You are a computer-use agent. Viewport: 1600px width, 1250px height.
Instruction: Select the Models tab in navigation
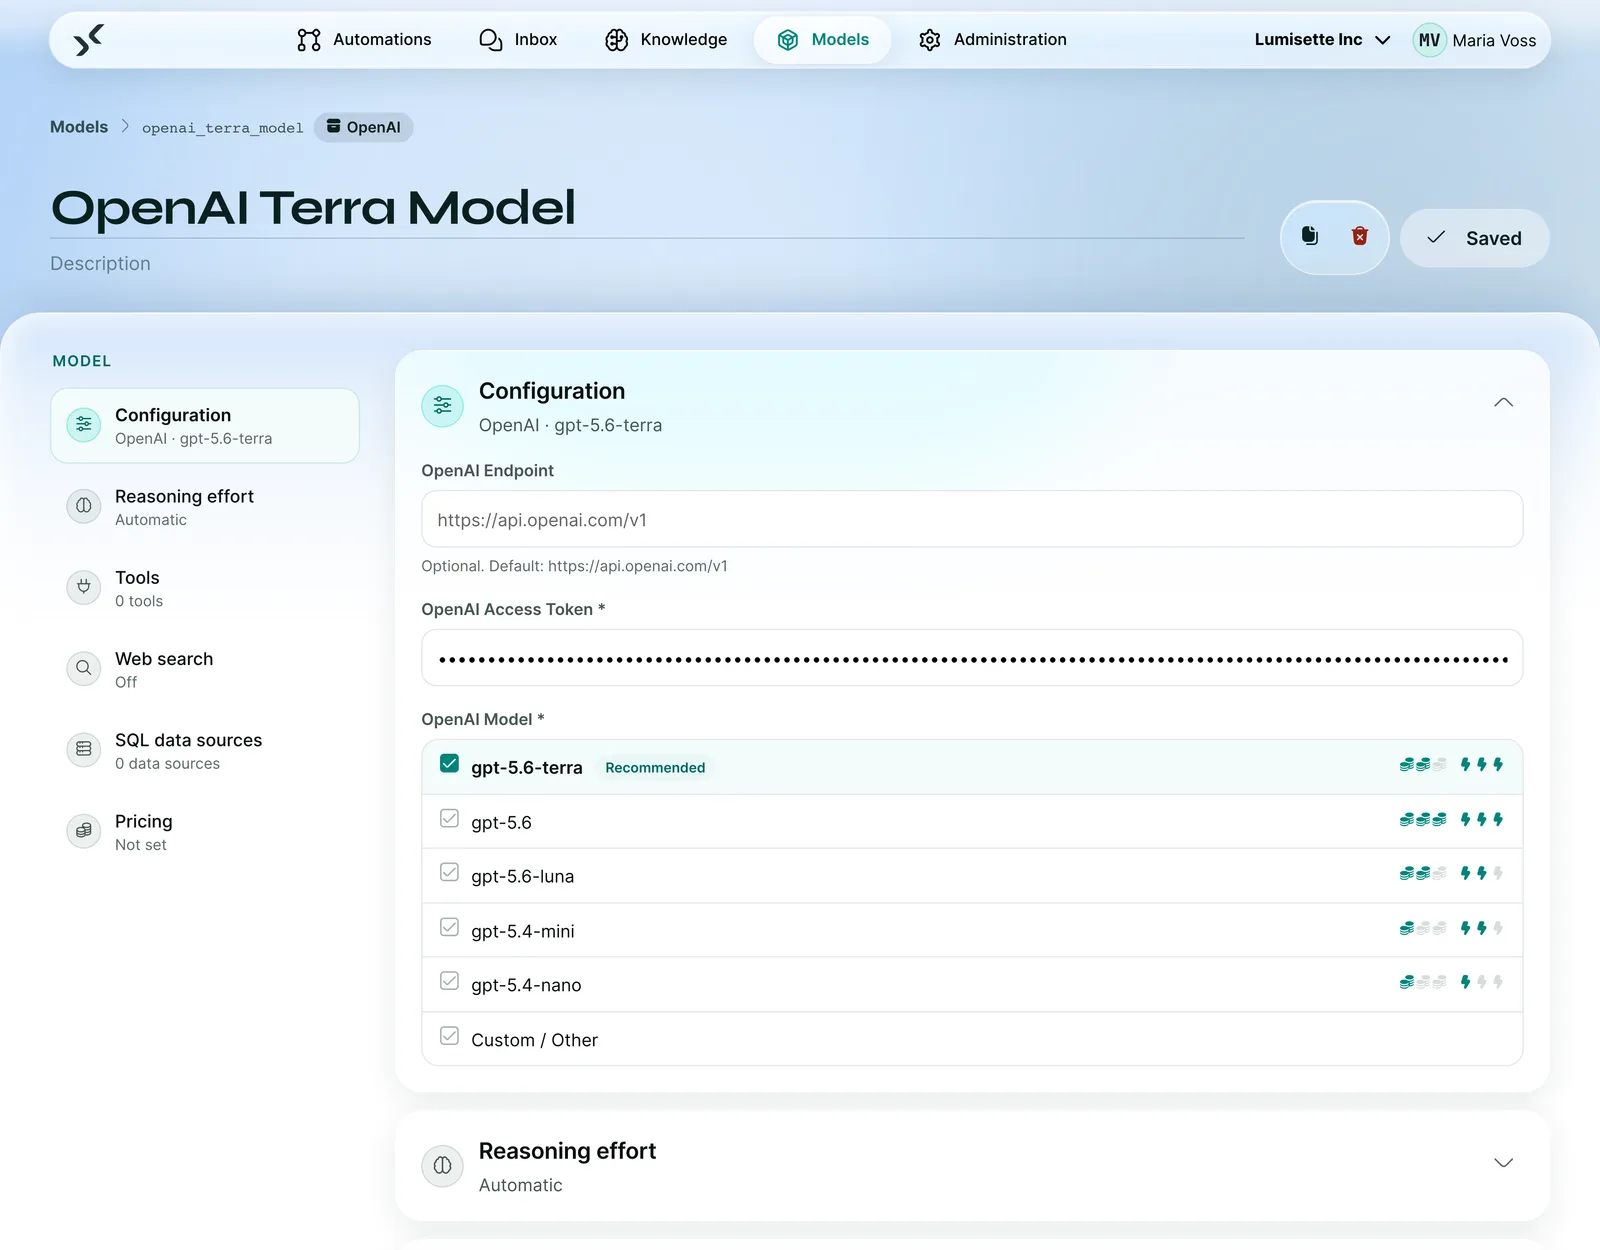point(823,40)
